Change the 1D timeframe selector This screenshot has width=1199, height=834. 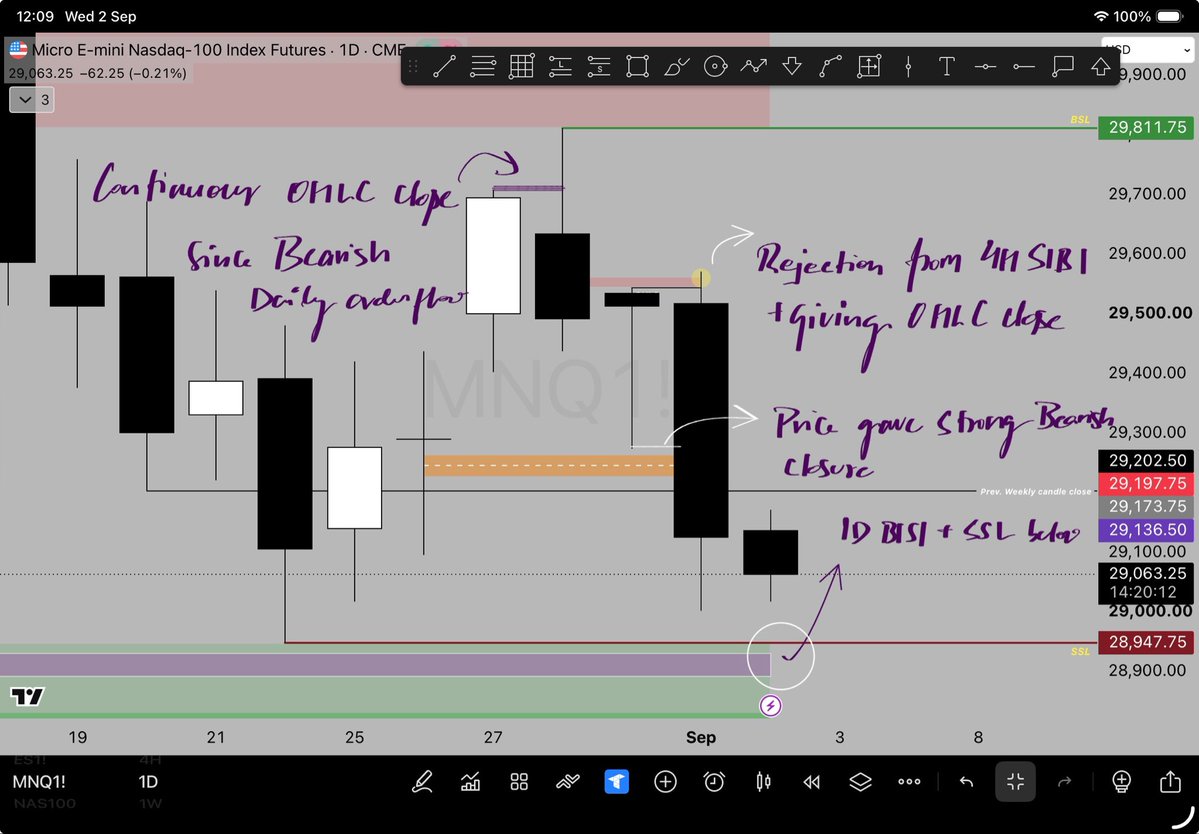[x=148, y=782]
